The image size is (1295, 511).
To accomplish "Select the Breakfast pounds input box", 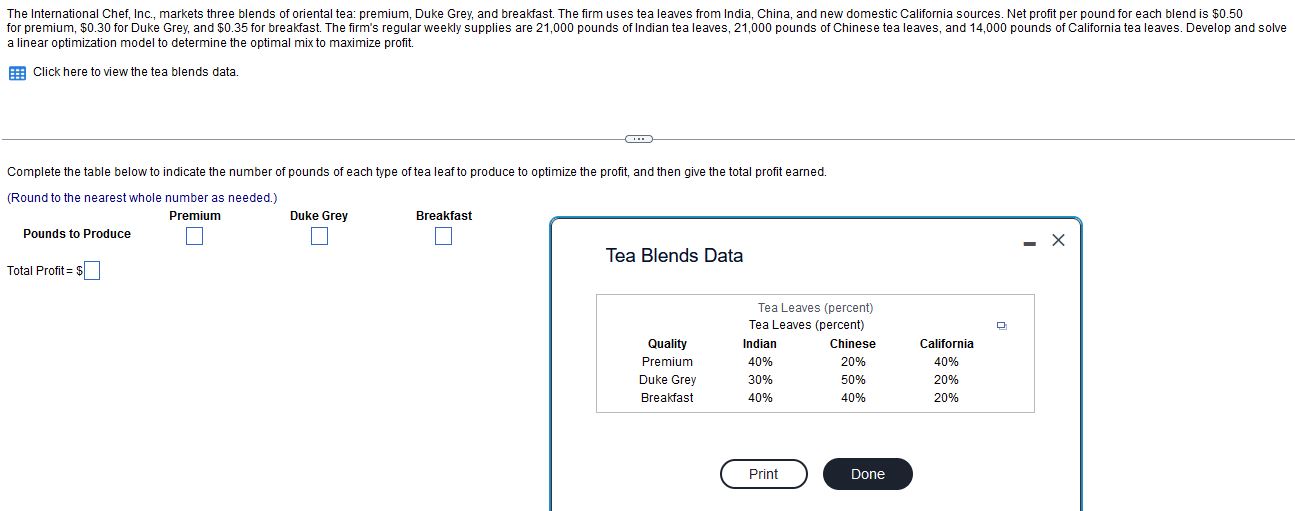I will pos(444,236).
